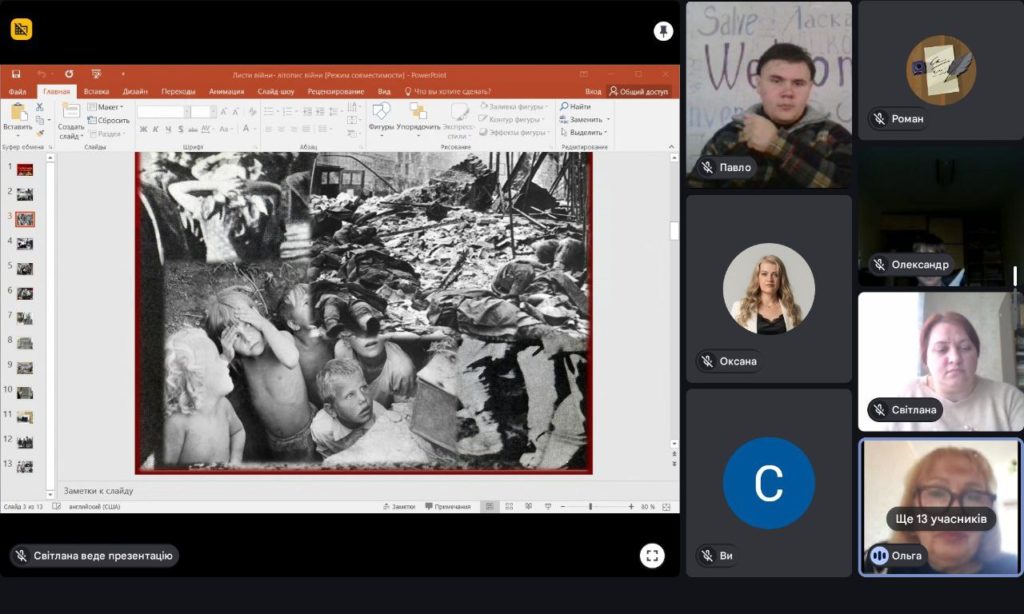Toggle Заметки notes button in status bar
1024x614 pixels.
(x=398, y=507)
